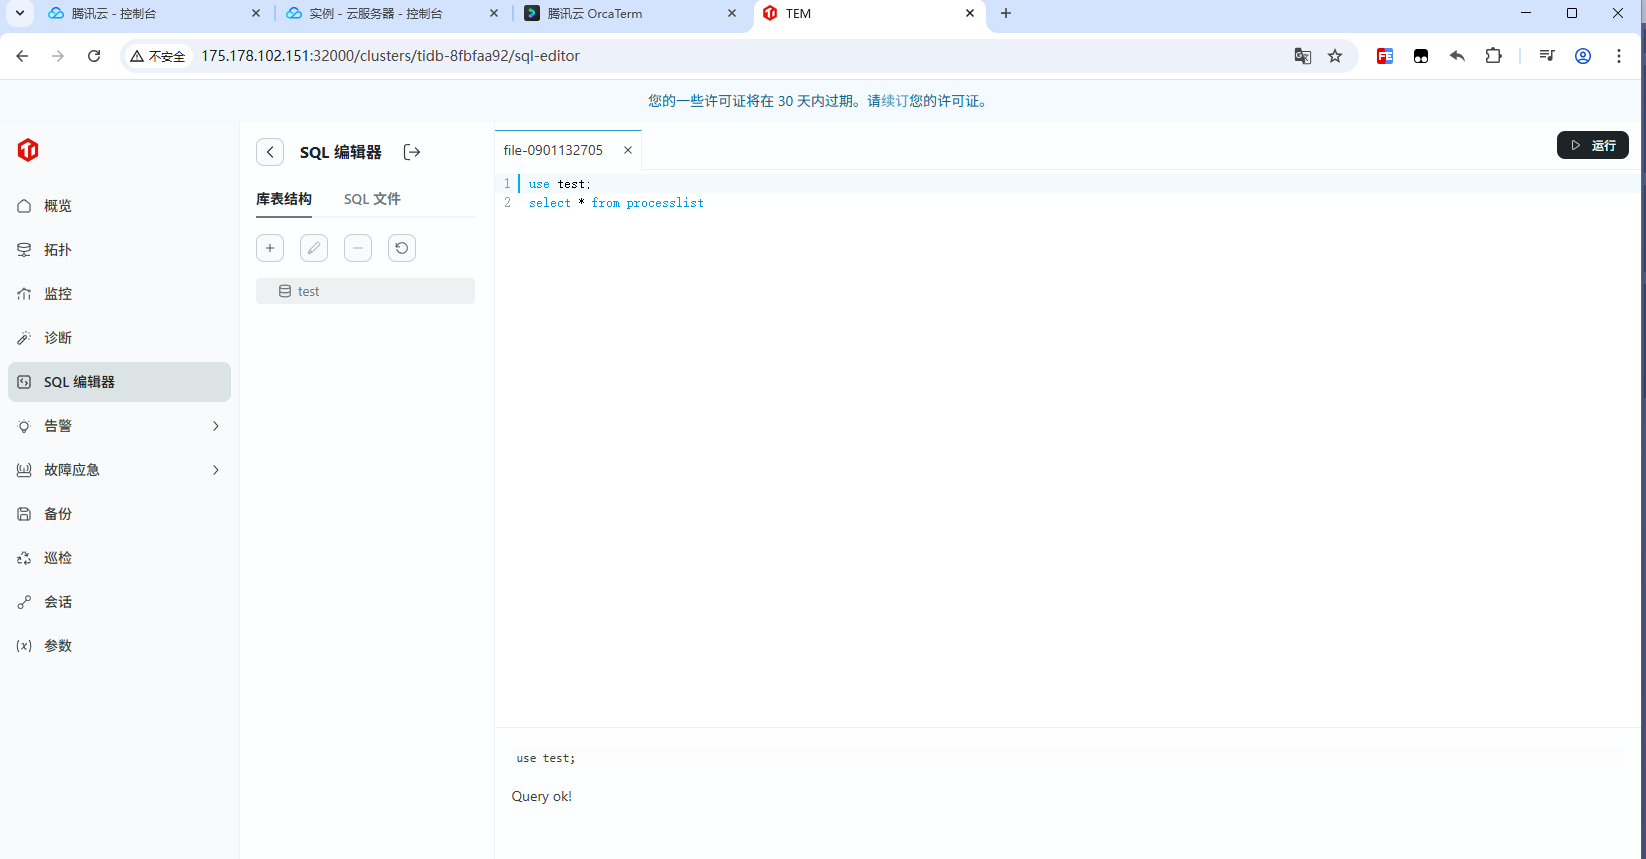Open the browser extensions puzzle menu
This screenshot has width=1646, height=859.
click(x=1493, y=56)
